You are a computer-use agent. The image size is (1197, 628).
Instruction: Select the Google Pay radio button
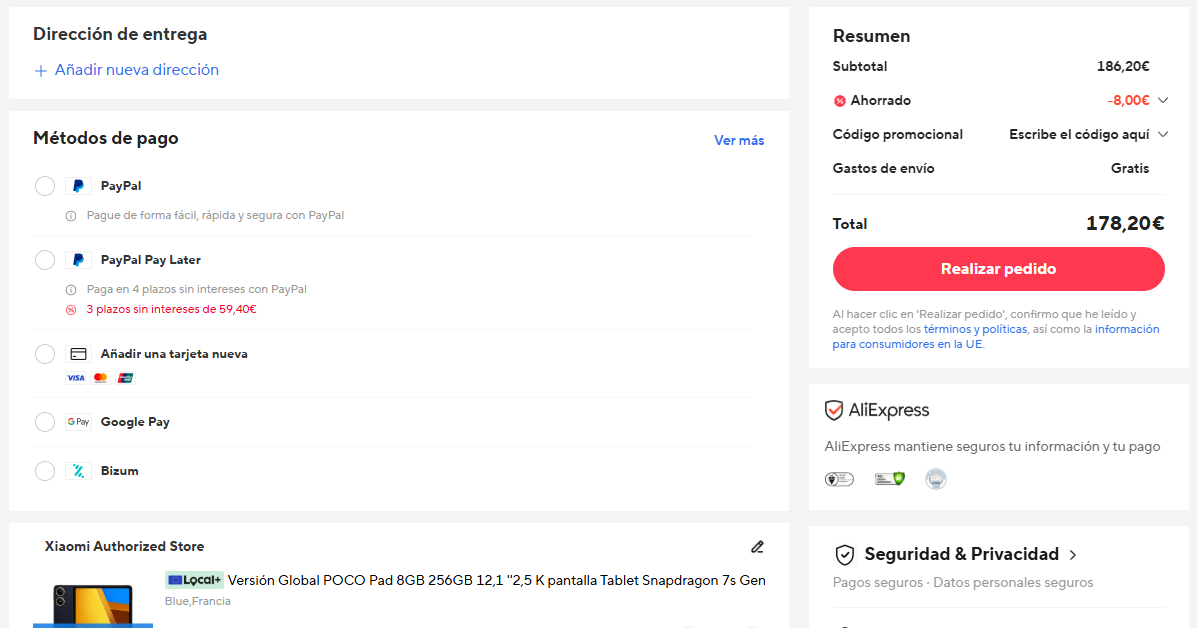(45, 422)
